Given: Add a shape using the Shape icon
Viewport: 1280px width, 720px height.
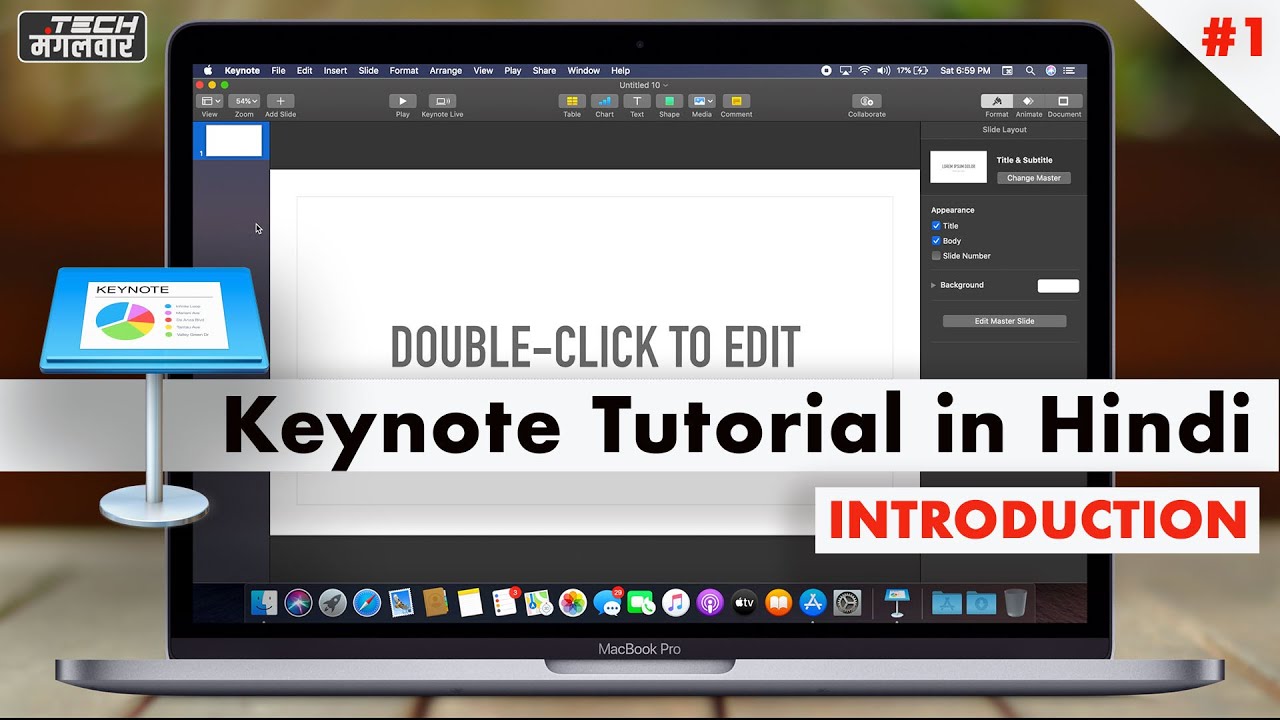Looking at the screenshot, I should pyautogui.click(x=669, y=101).
